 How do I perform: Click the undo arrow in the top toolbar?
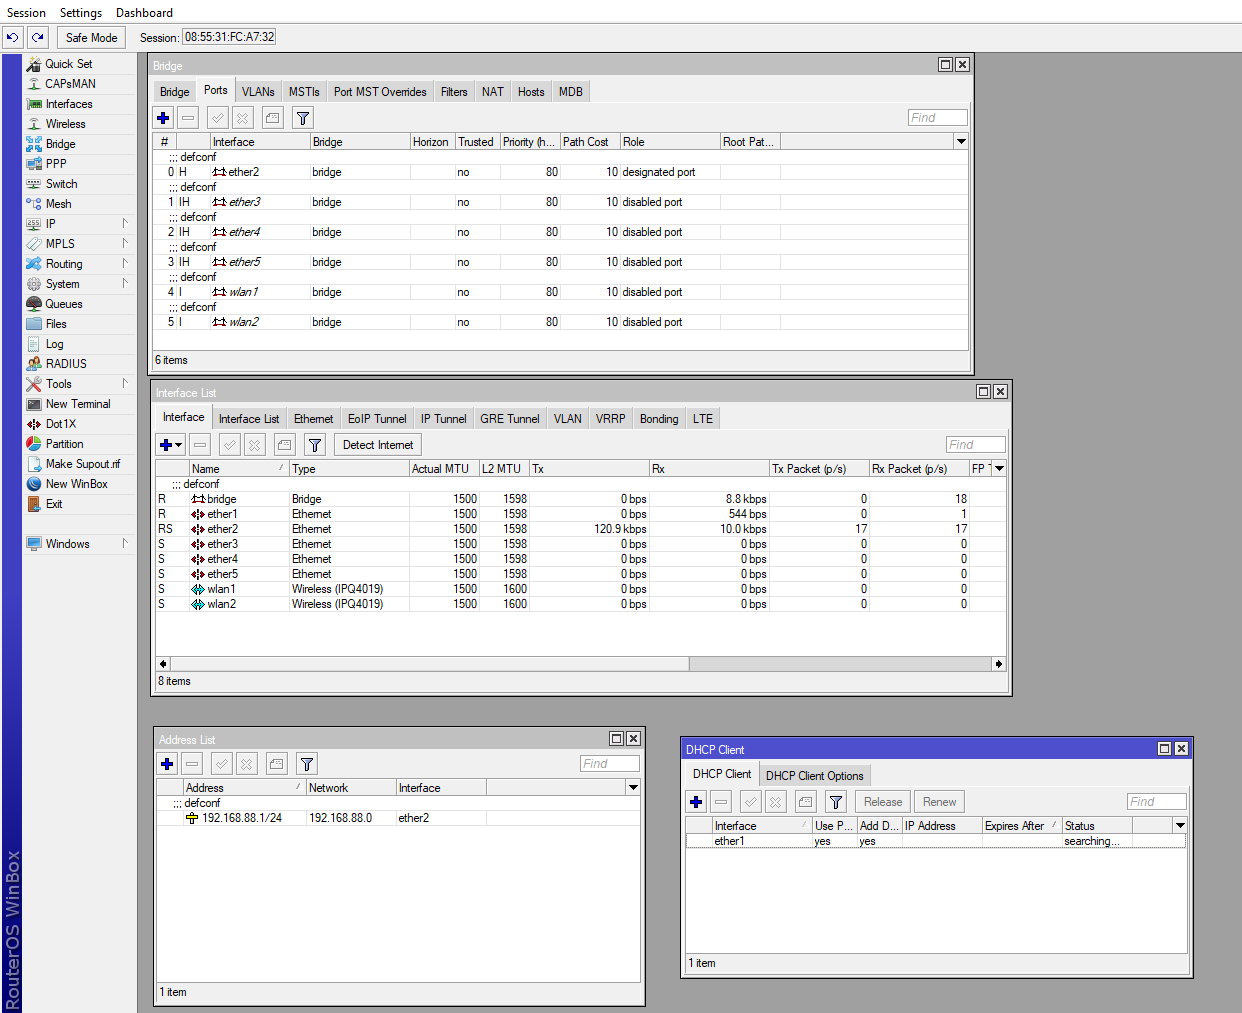coord(13,37)
